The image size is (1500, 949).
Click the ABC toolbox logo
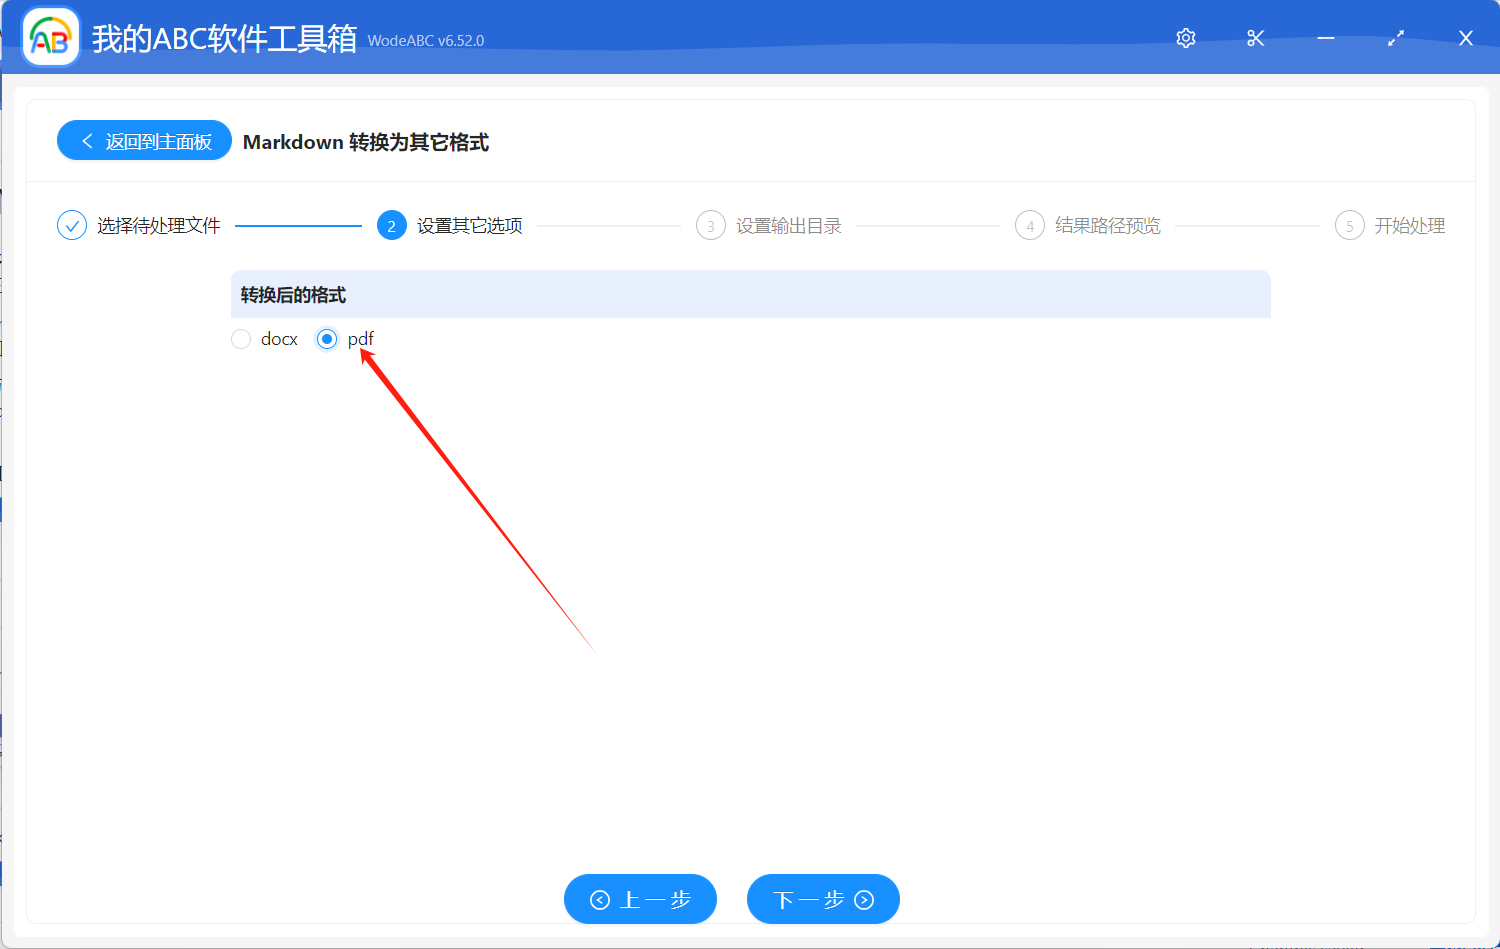[x=50, y=37]
